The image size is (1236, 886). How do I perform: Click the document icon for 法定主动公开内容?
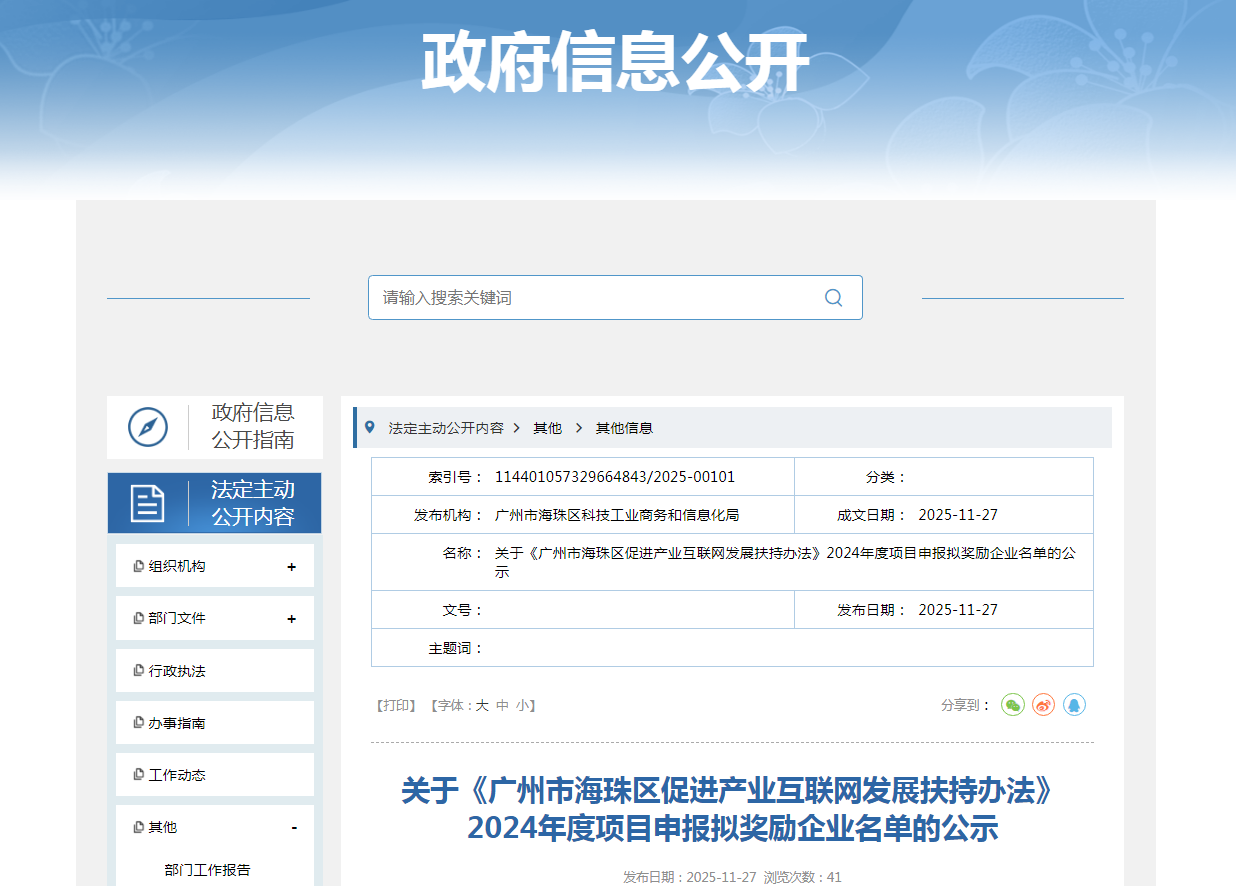click(x=148, y=503)
